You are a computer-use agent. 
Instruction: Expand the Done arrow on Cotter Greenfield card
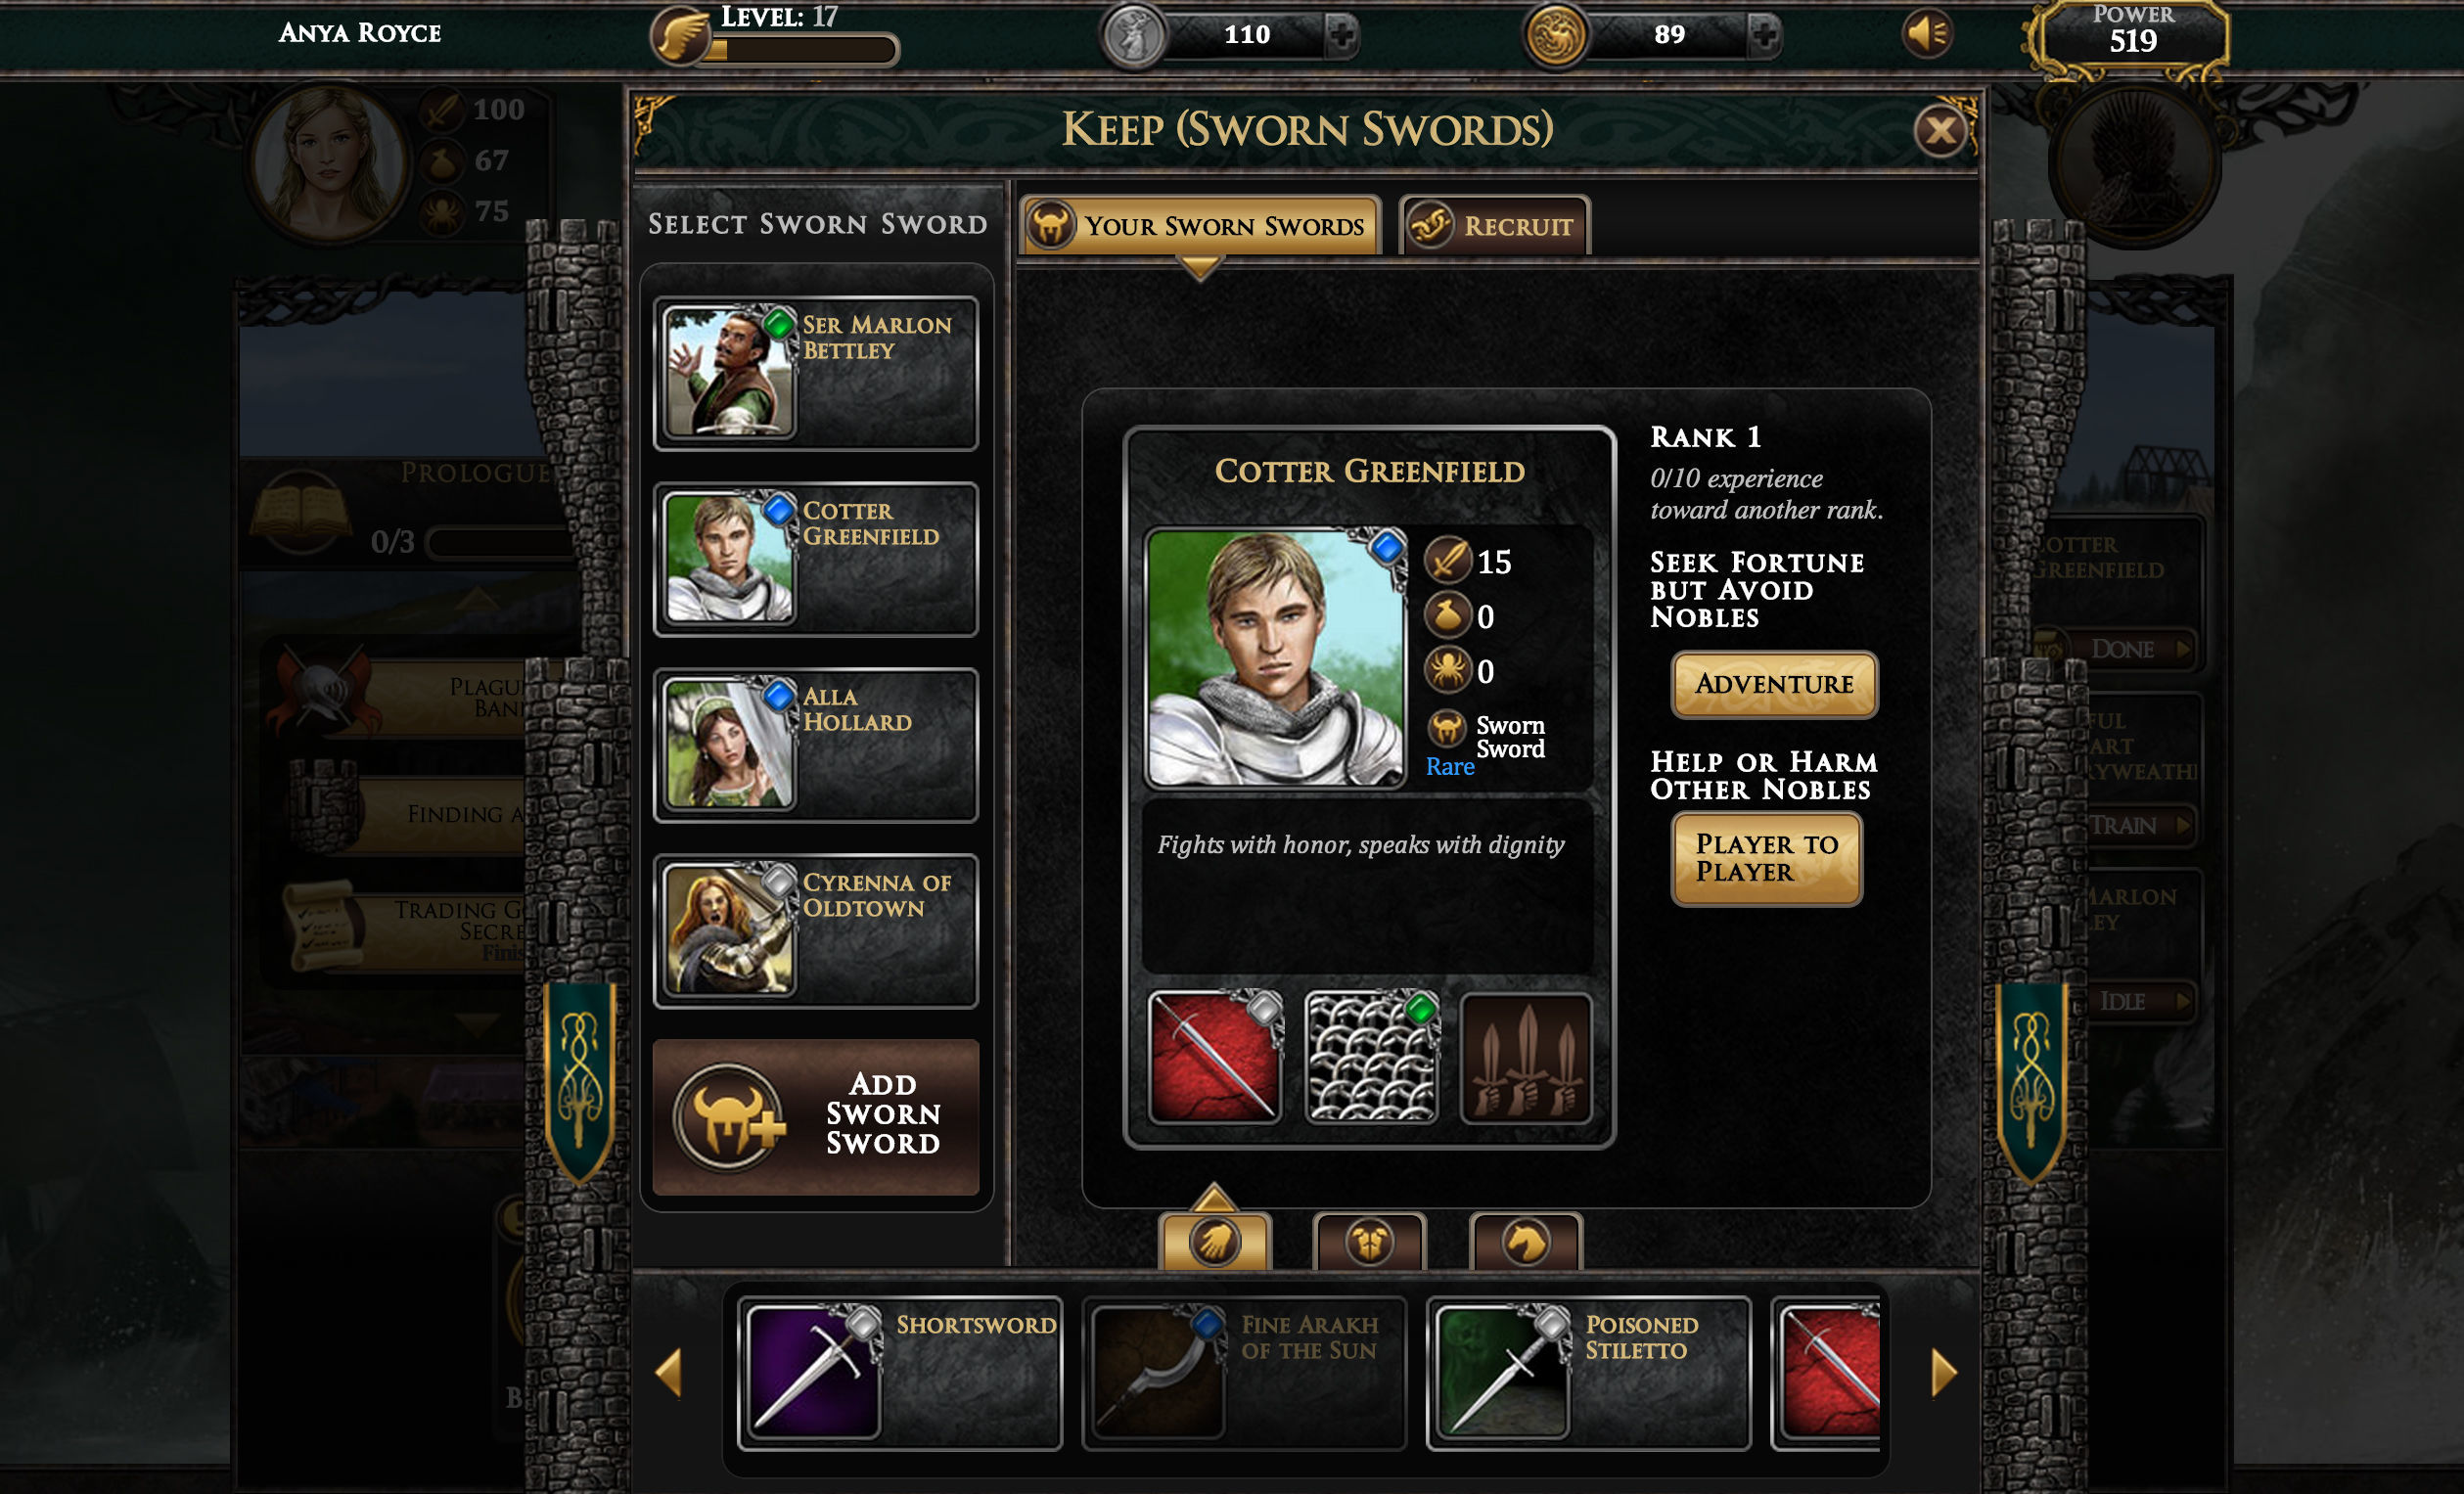[2141, 649]
